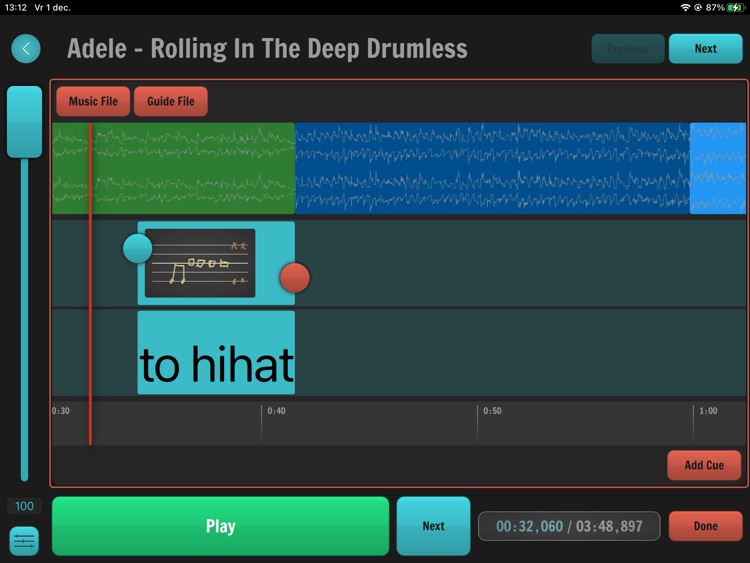Screen dimensions: 750x563
Task: Click the 0:30 timeline label
Action: (x=61, y=411)
